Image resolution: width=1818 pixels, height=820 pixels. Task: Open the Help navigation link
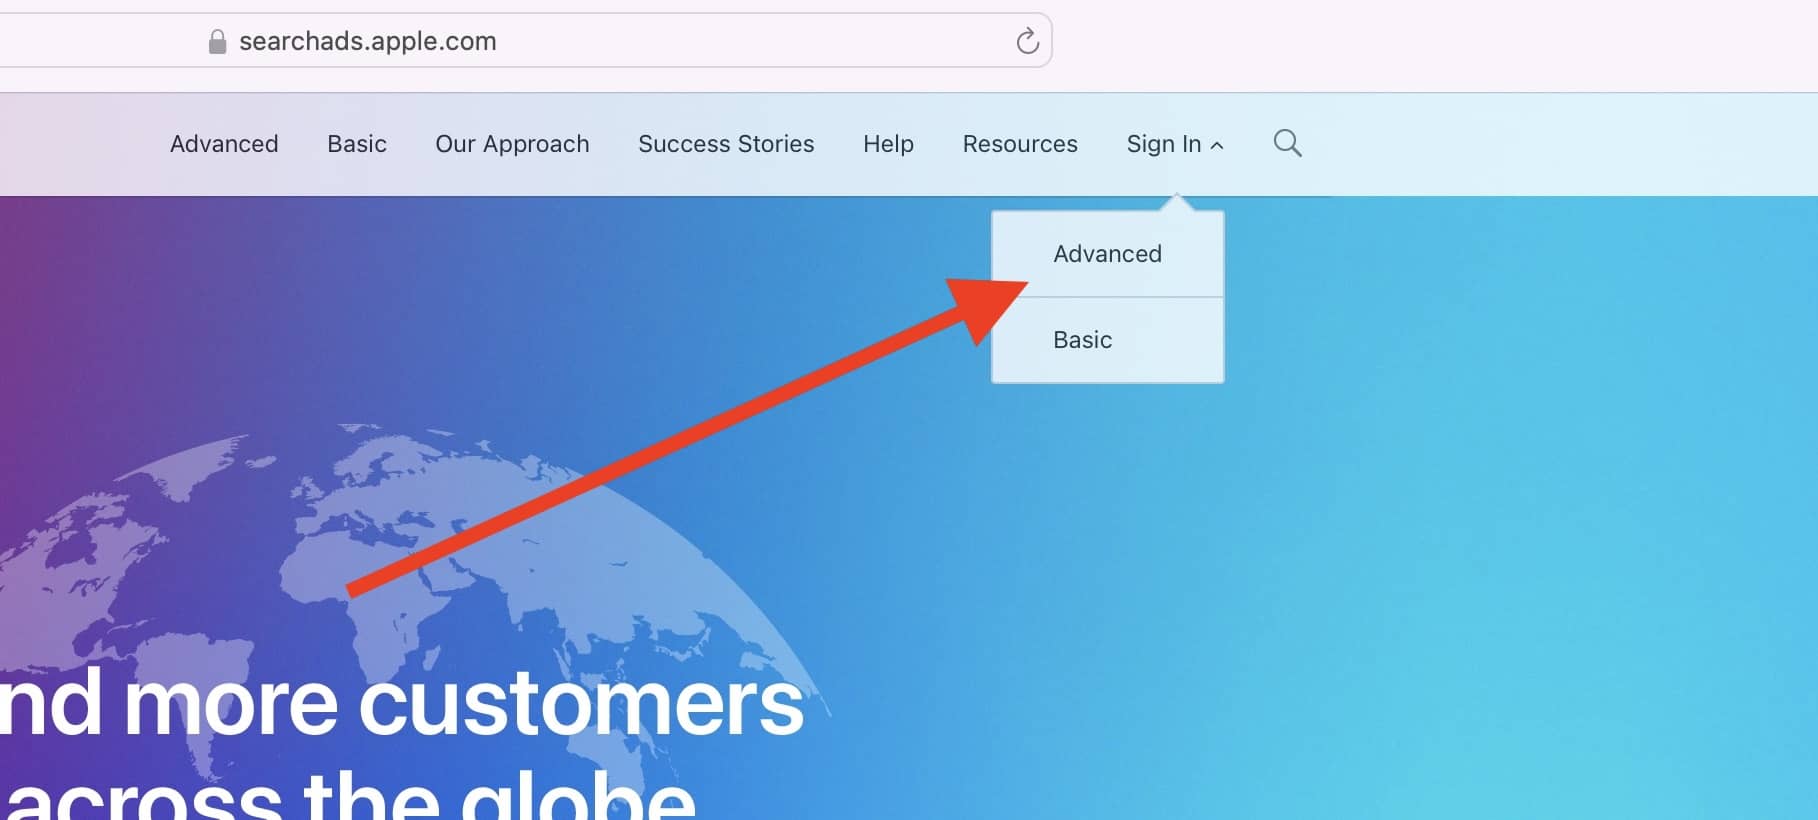tap(888, 144)
